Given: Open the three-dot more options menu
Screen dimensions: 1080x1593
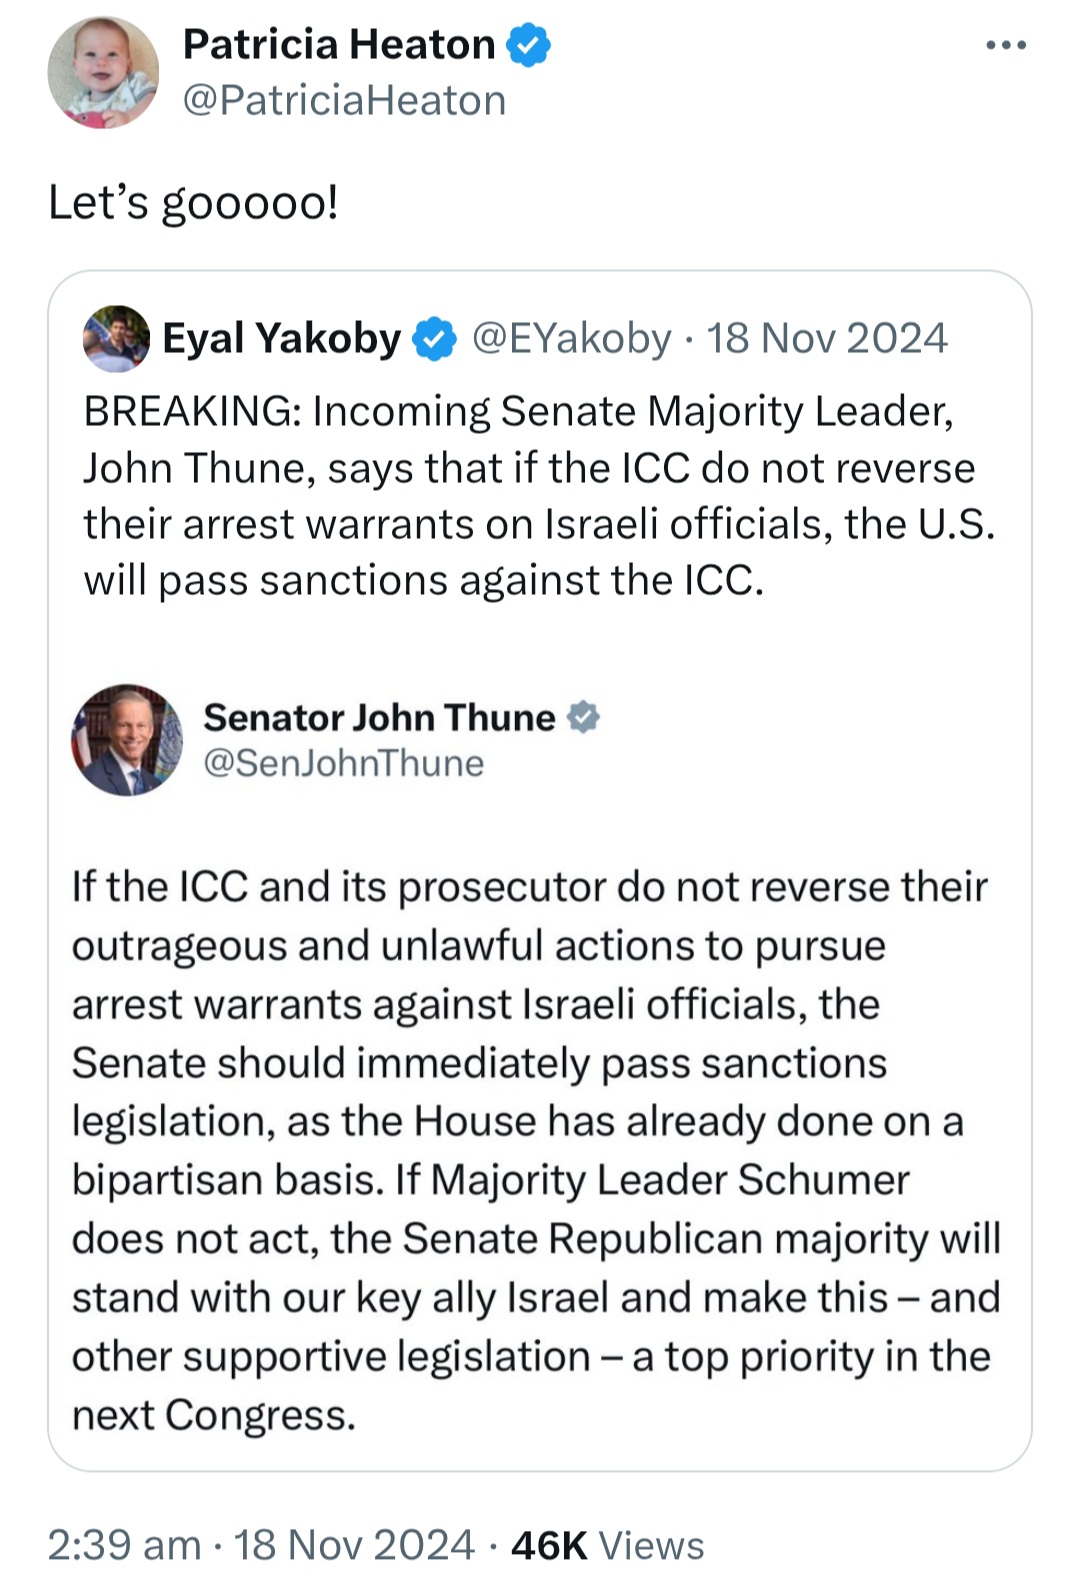Looking at the screenshot, I should coord(1005,45).
